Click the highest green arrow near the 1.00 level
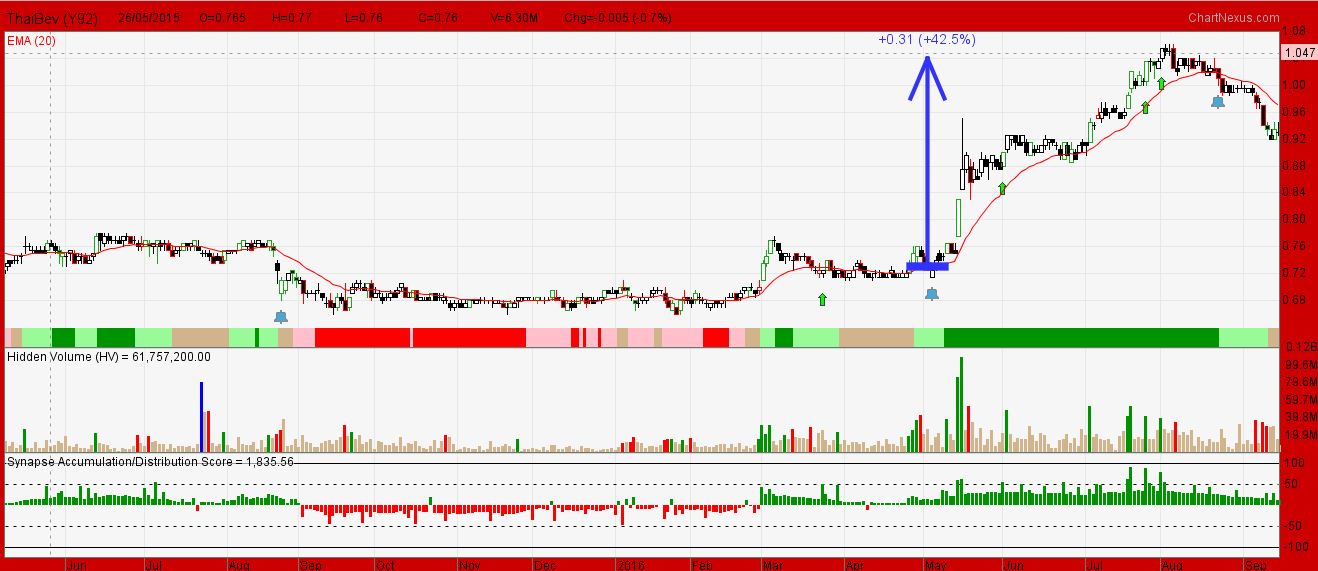 pyautogui.click(x=1161, y=84)
